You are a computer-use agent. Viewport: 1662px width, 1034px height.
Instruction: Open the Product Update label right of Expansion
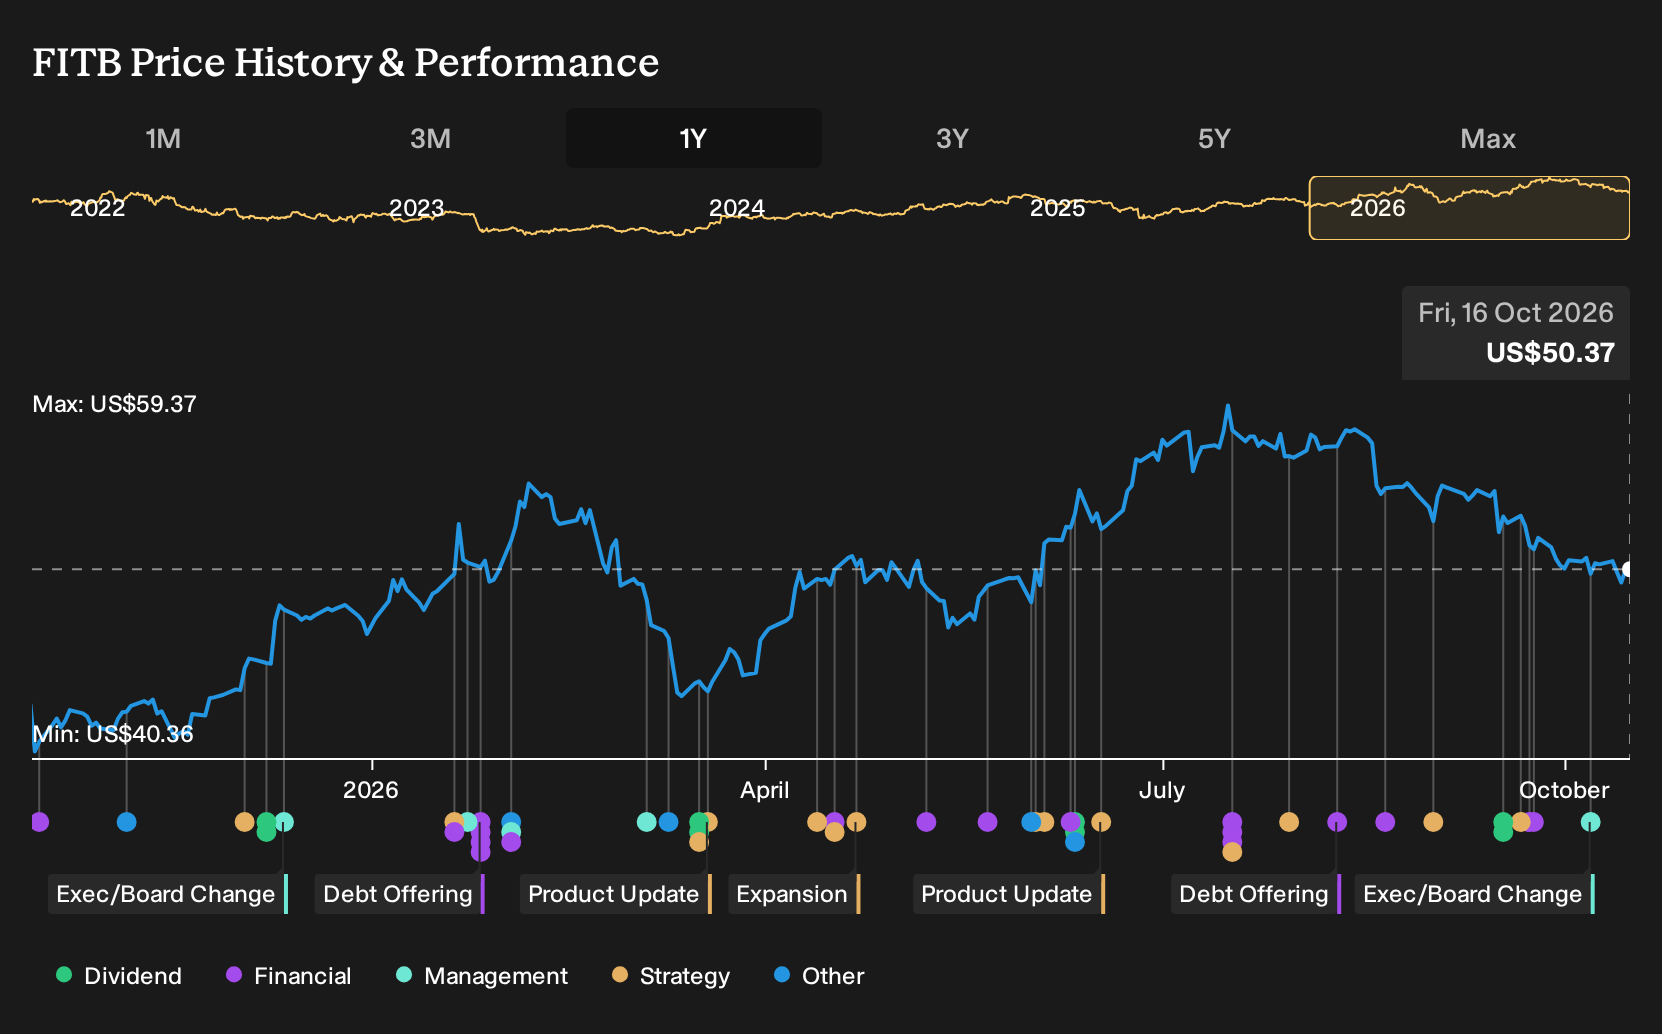click(1009, 894)
